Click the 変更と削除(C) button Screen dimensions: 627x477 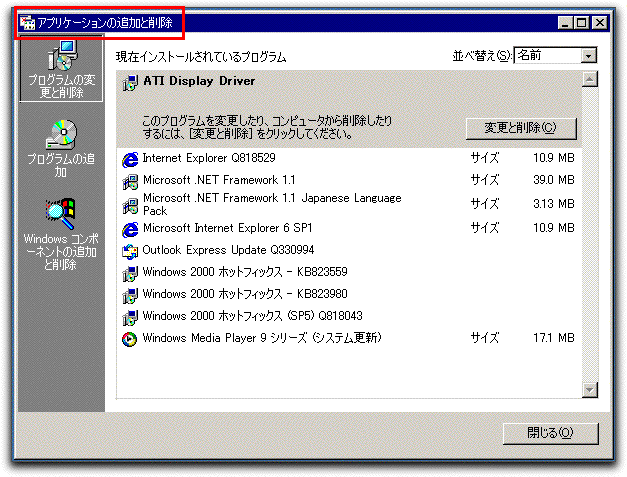coord(521,128)
